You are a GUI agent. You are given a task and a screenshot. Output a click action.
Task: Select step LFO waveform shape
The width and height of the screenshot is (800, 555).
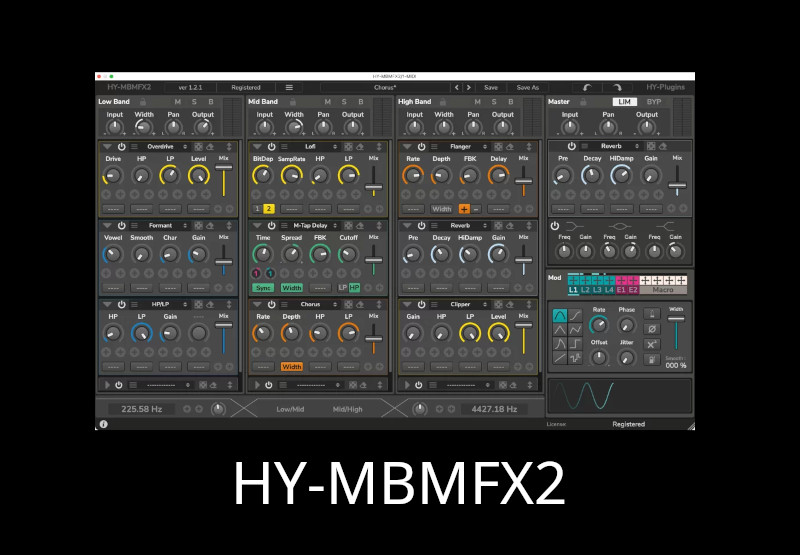(576, 344)
